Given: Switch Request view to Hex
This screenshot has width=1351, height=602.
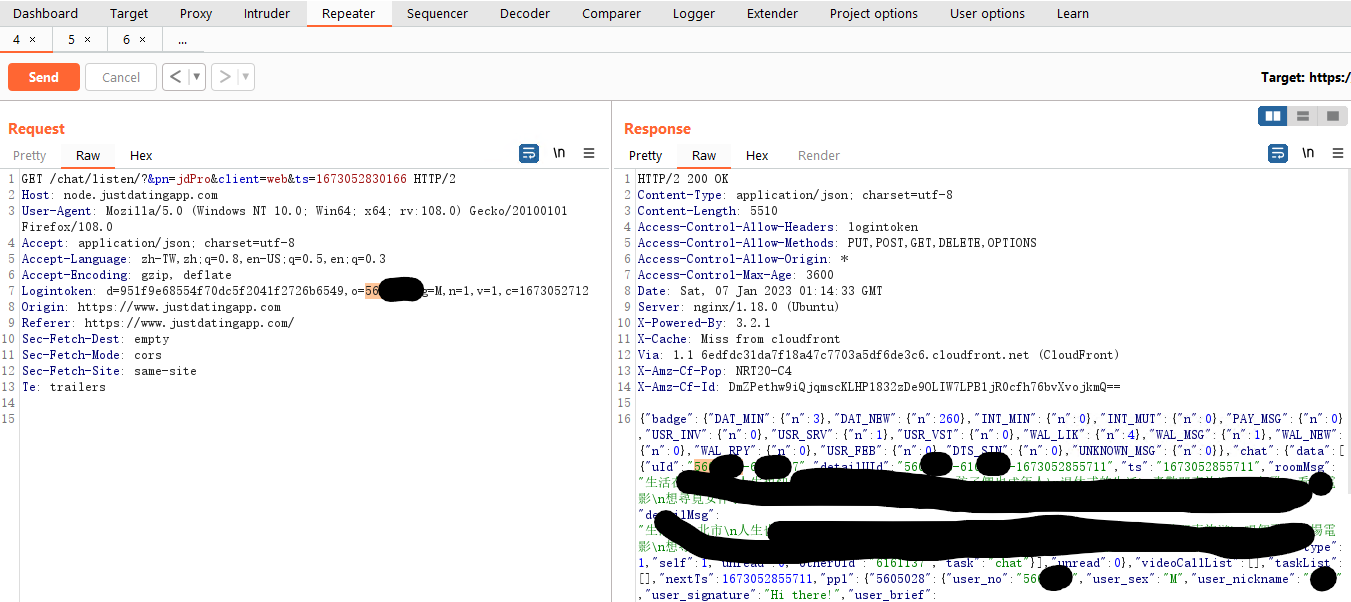Looking at the screenshot, I should click(x=141, y=155).
